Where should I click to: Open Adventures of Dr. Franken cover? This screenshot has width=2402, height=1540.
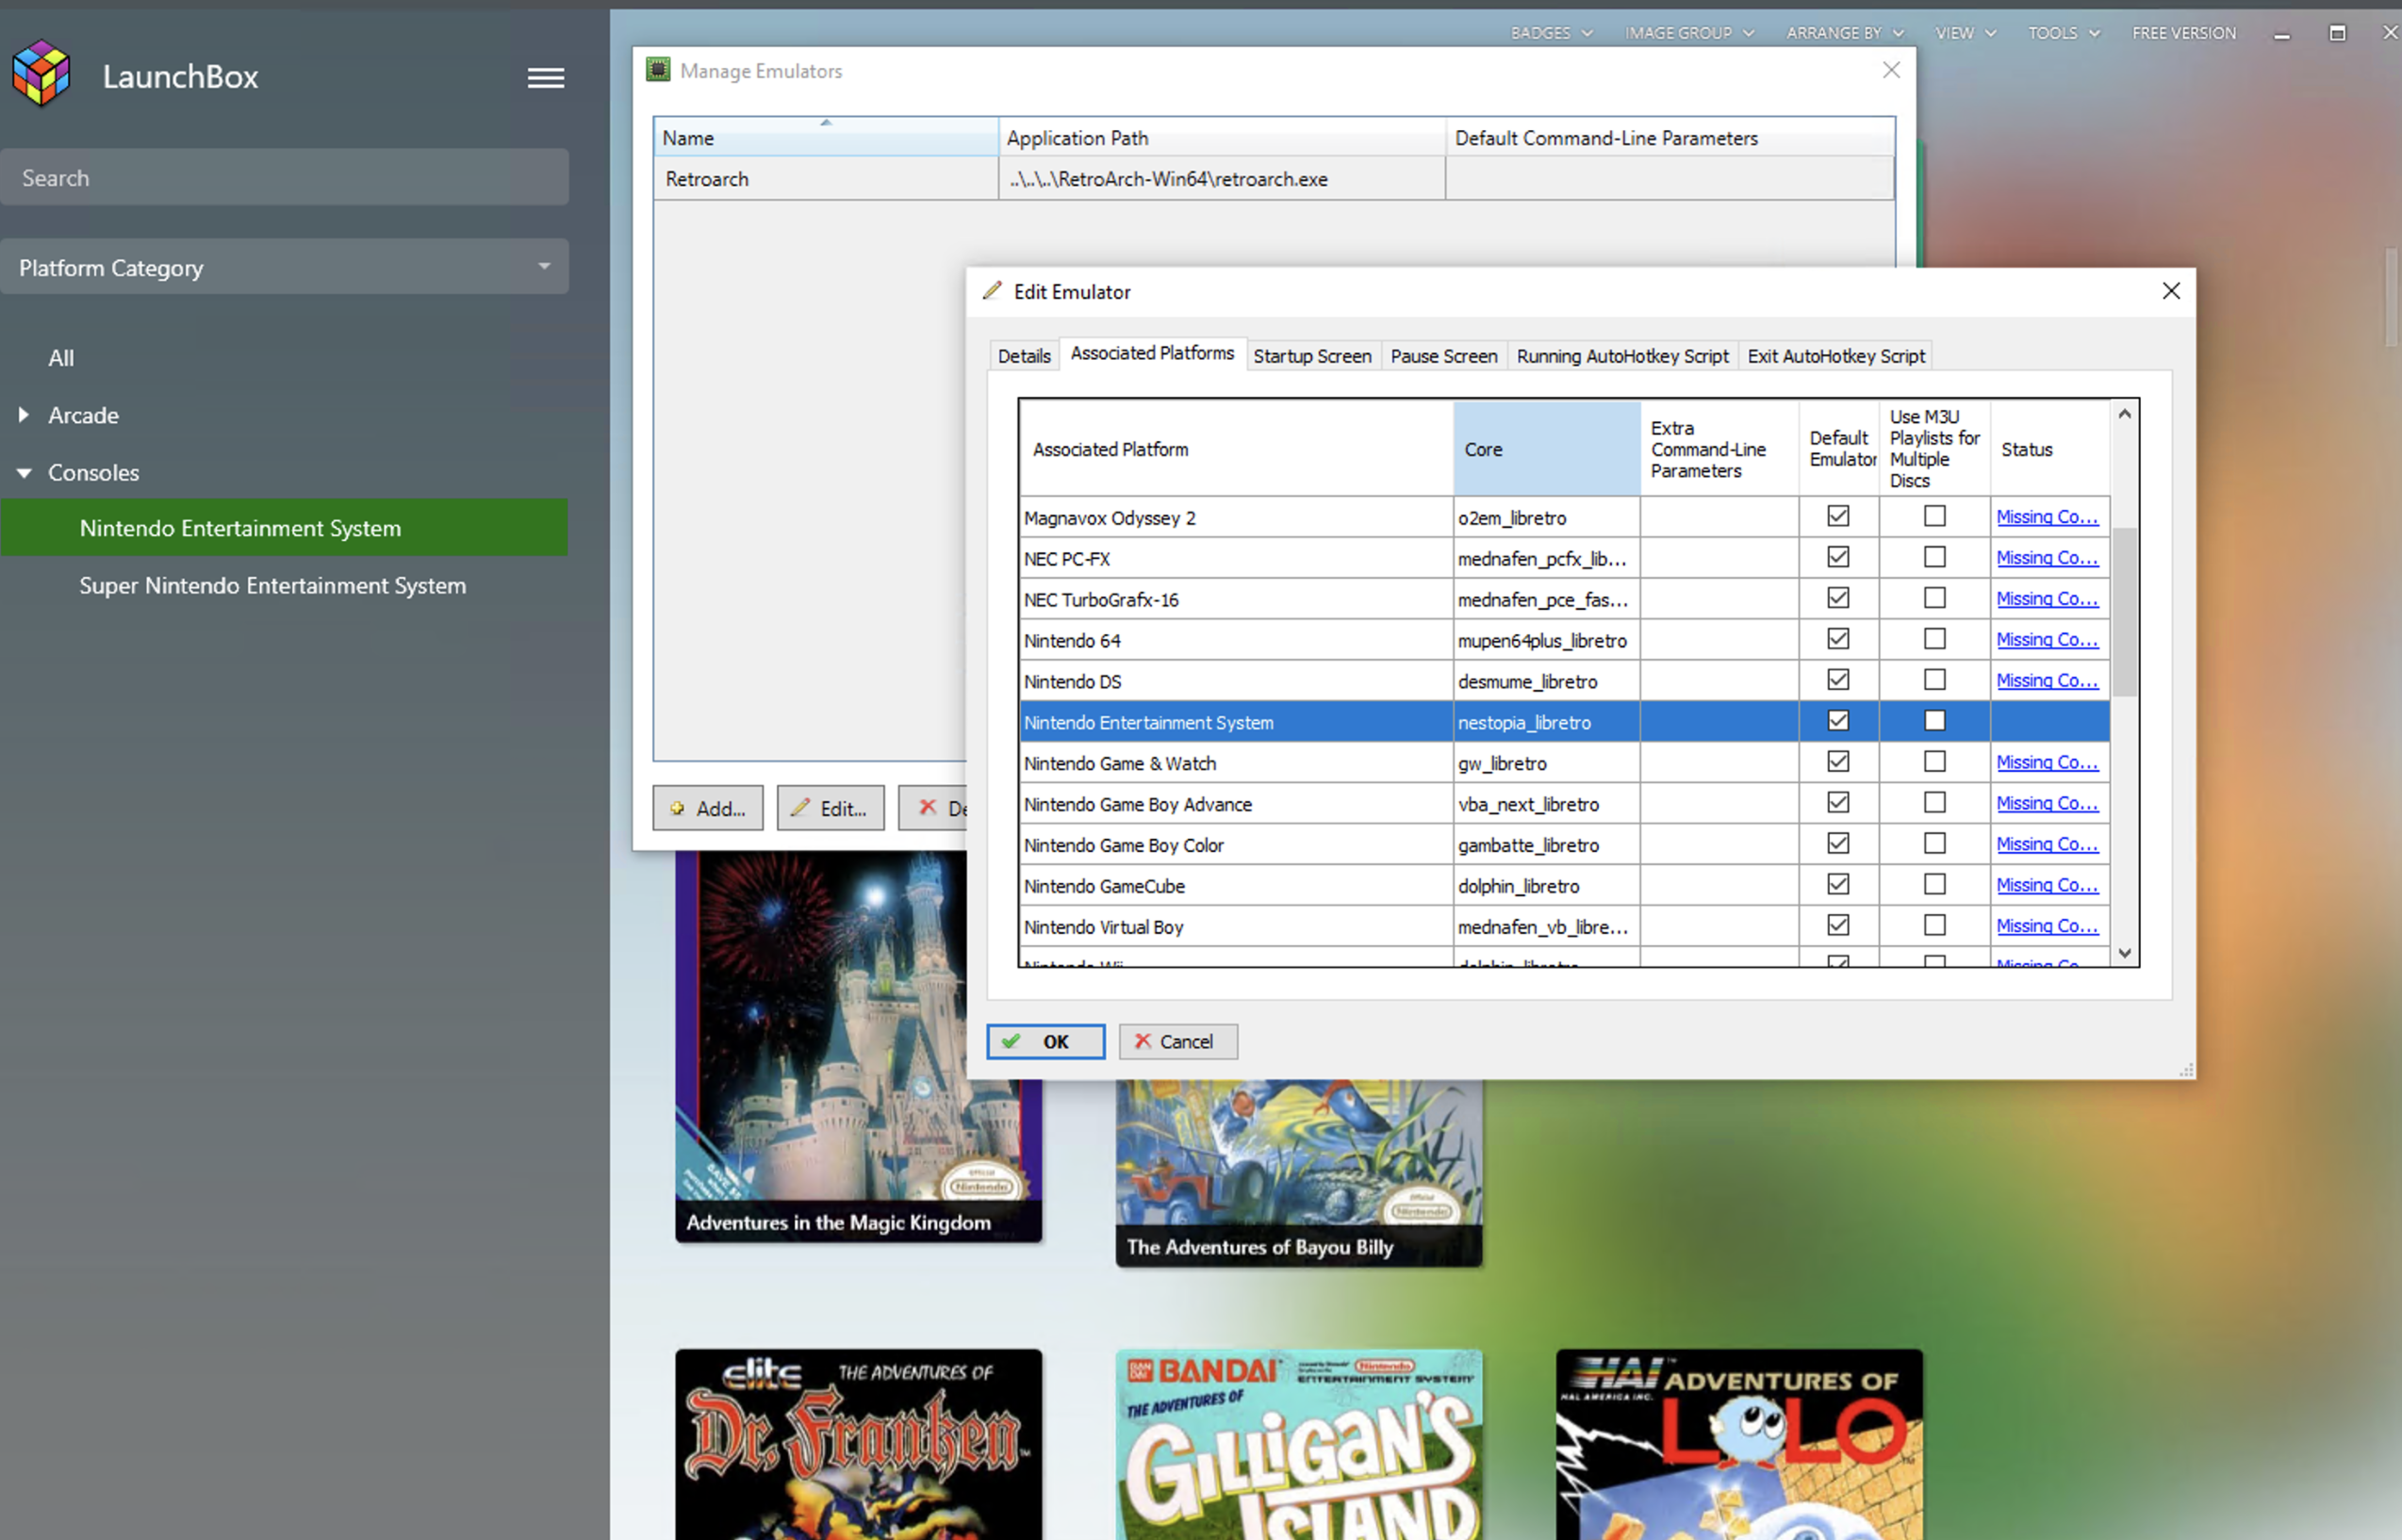(x=858, y=1444)
